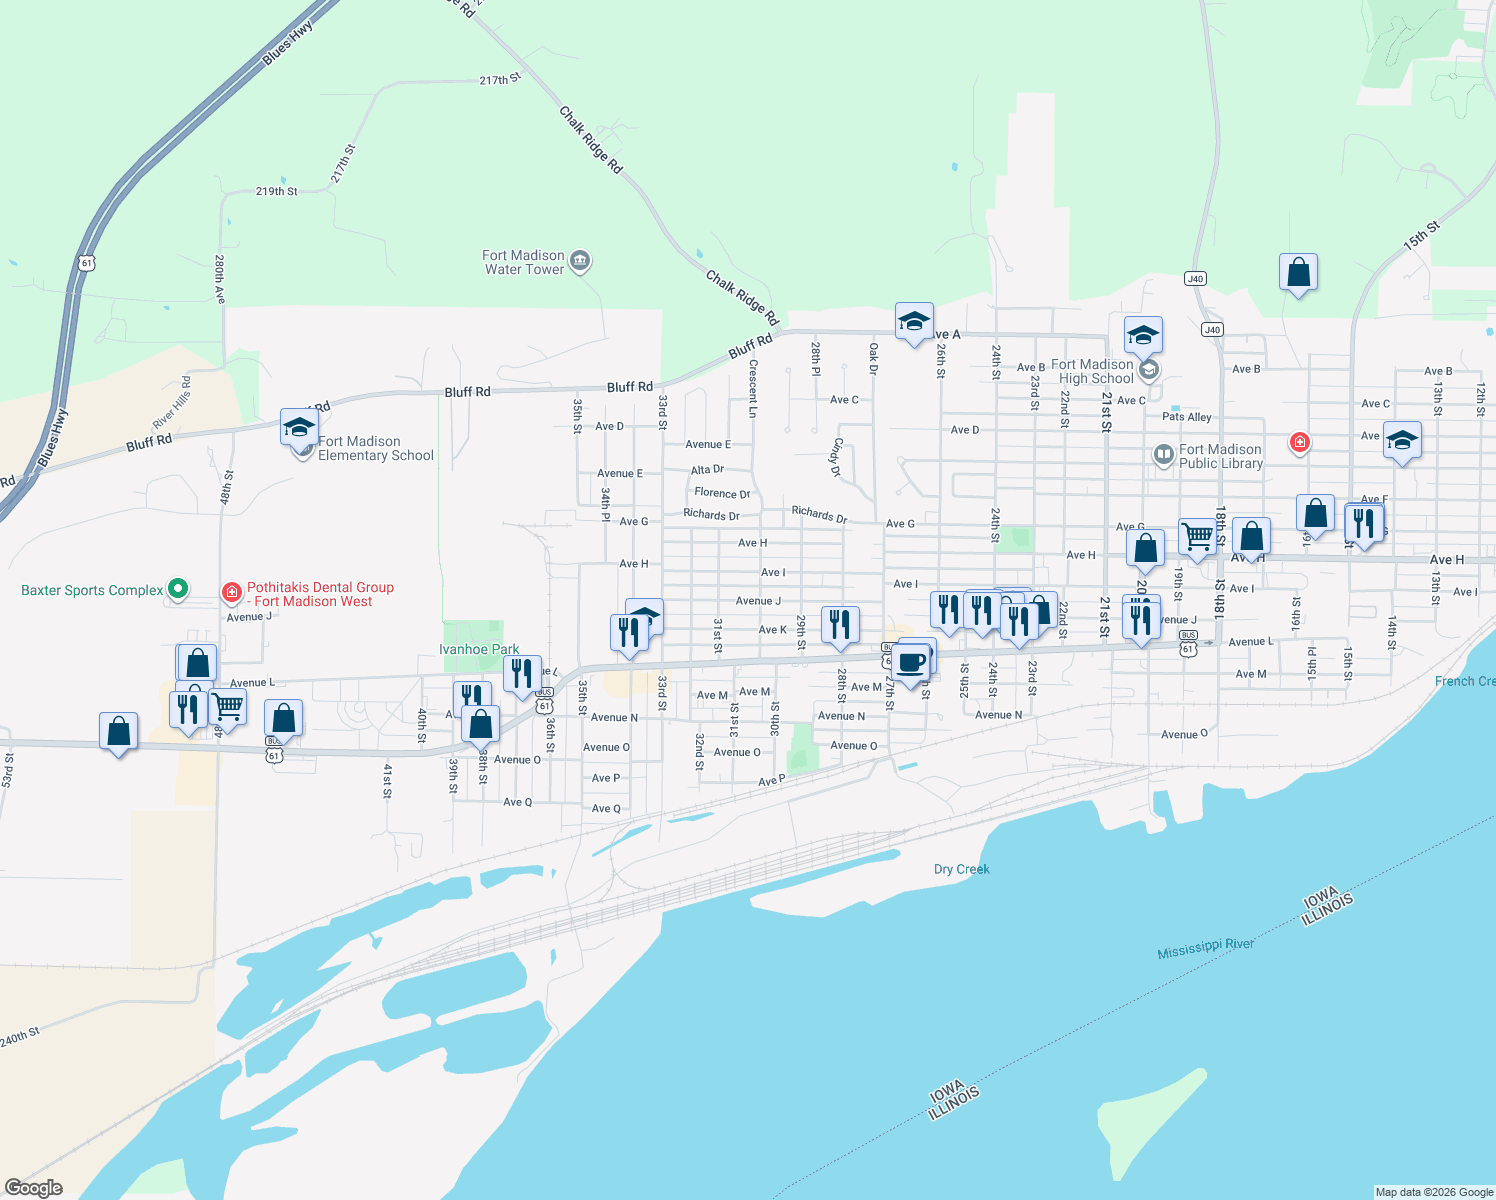The width and height of the screenshot is (1496, 1200).
Task: Select the shopping bag marker near 15th St top right
Action: [x=1298, y=272]
